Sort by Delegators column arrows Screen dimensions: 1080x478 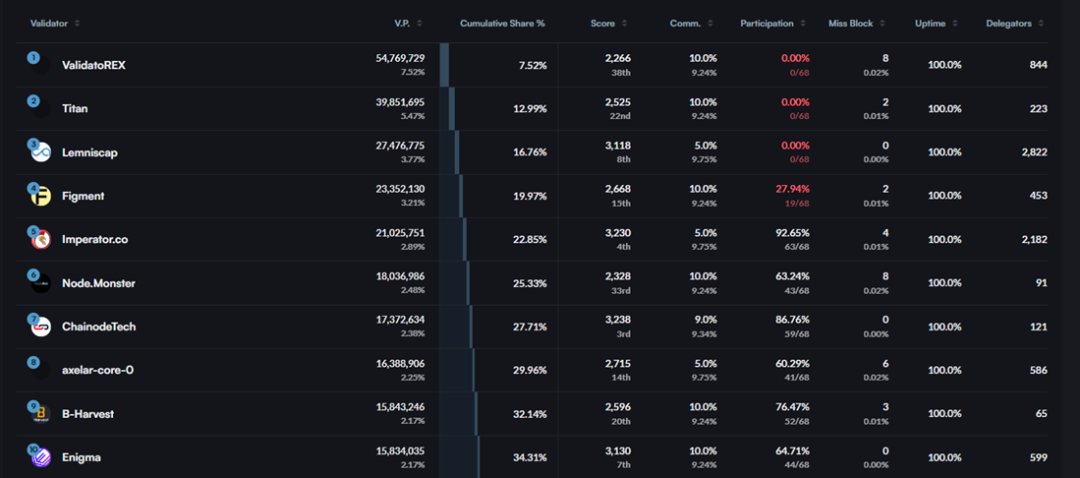click(1041, 23)
